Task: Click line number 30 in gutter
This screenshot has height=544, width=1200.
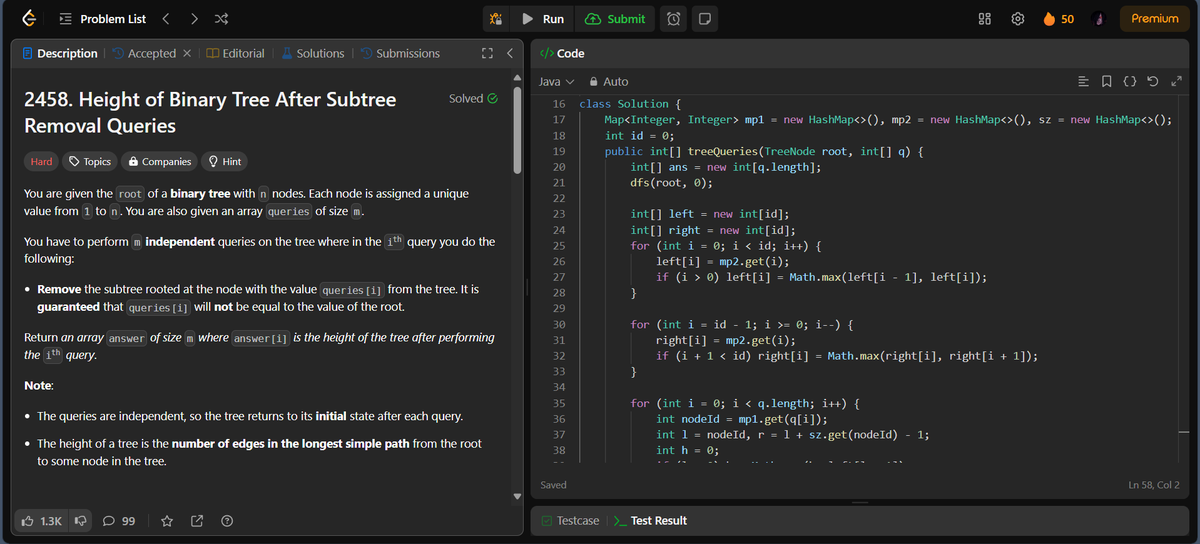Action: point(559,325)
